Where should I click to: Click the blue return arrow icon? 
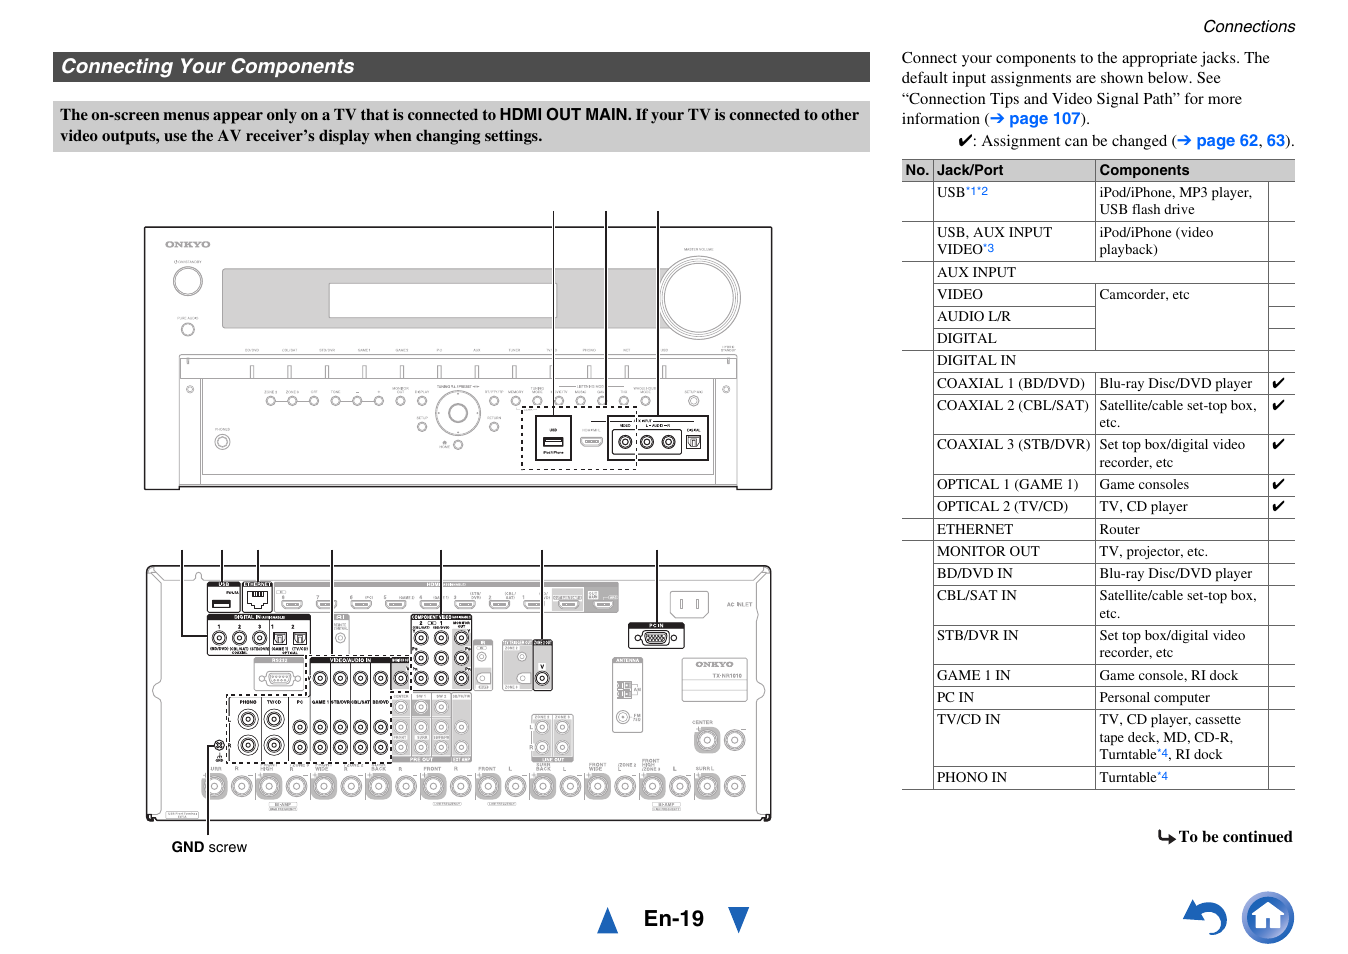pyautogui.click(x=1205, y=917)
